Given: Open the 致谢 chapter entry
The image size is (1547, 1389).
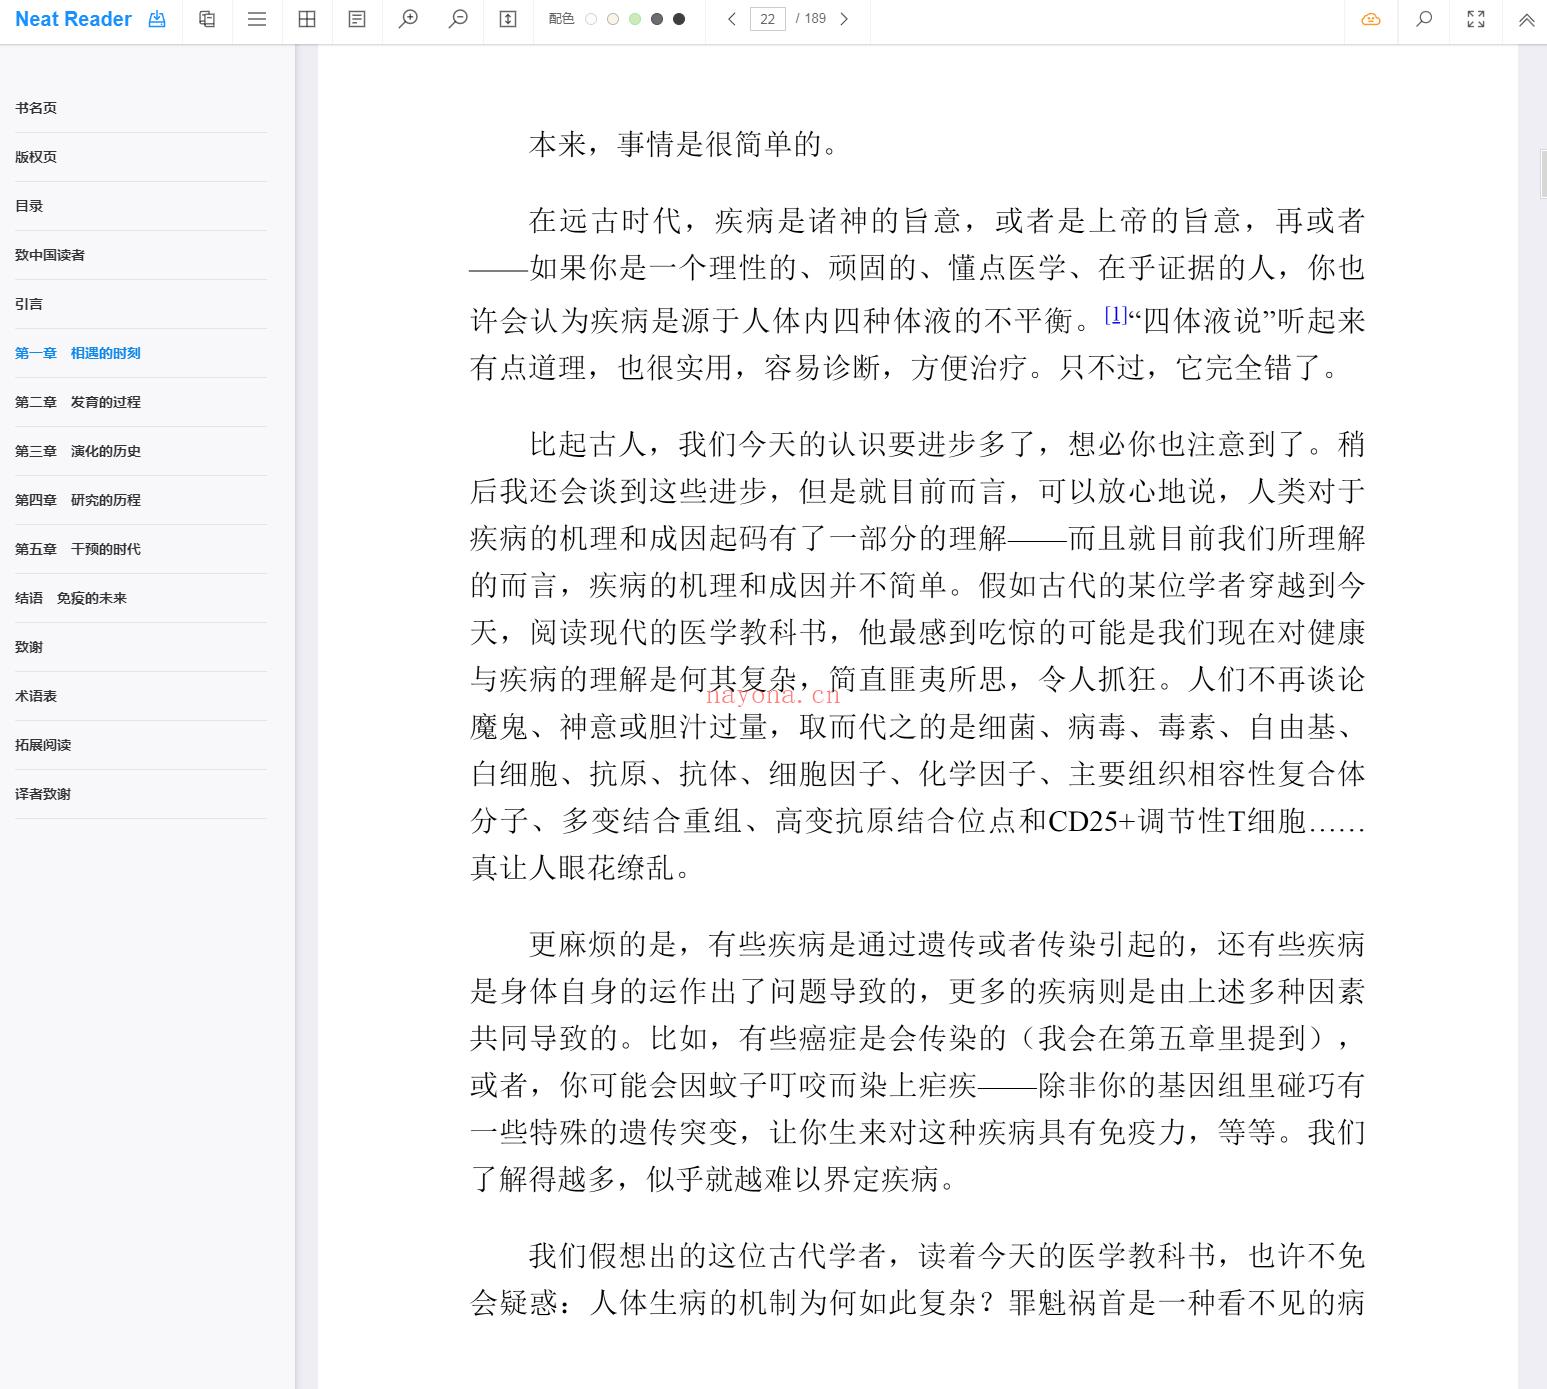Looking at the screenshot, I should tap(141, 647).
